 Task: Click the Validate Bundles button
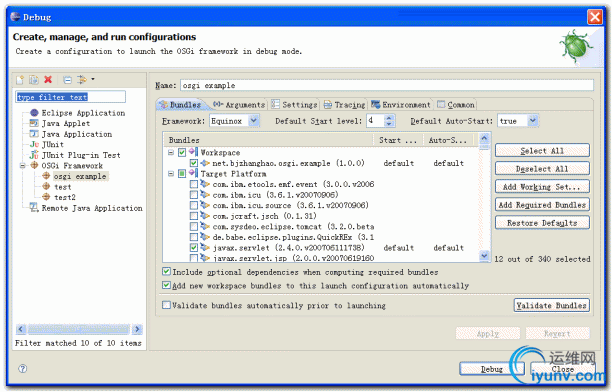tap(552, 305)
